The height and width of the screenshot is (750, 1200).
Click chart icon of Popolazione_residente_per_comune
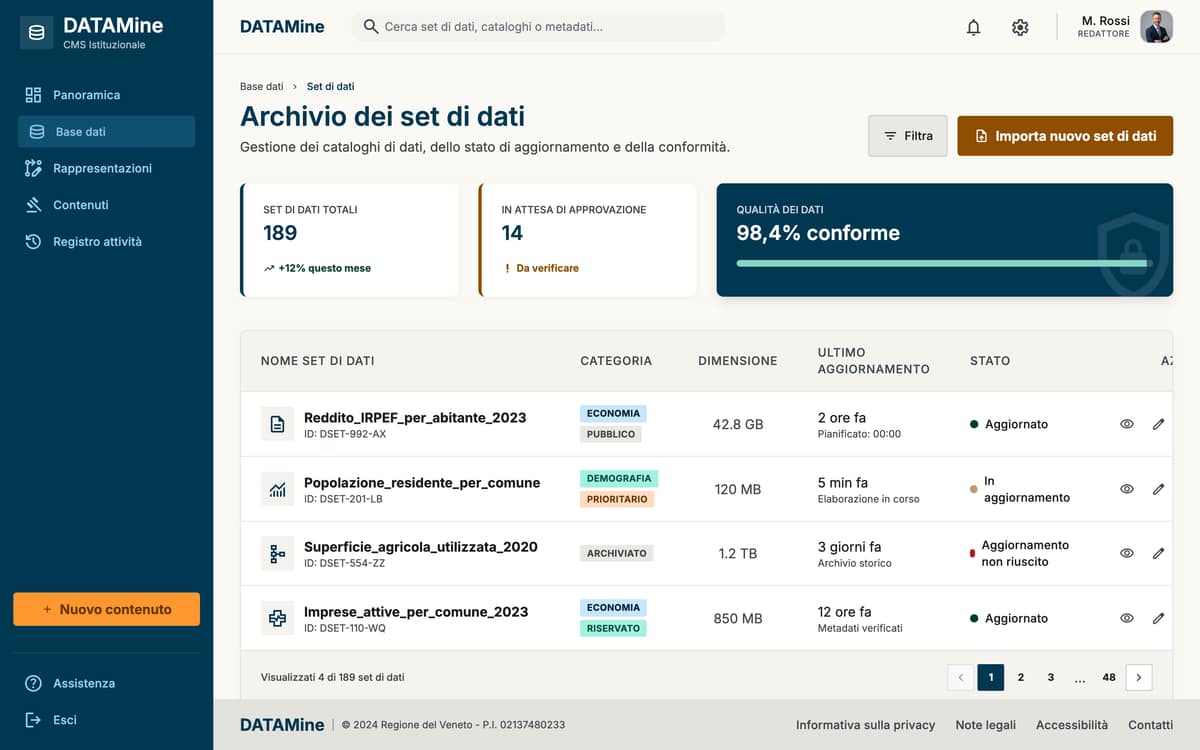278,489
